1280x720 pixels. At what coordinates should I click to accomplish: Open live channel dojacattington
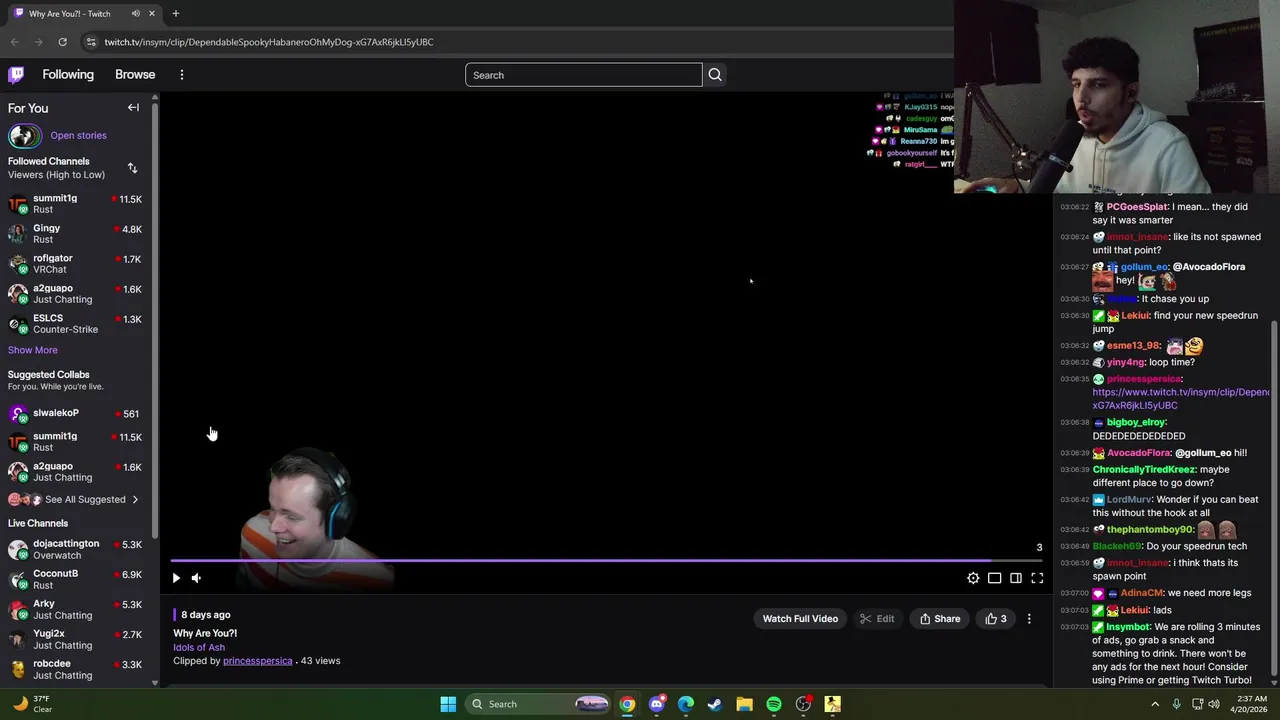pyautogui.click(x=78, y=550)
